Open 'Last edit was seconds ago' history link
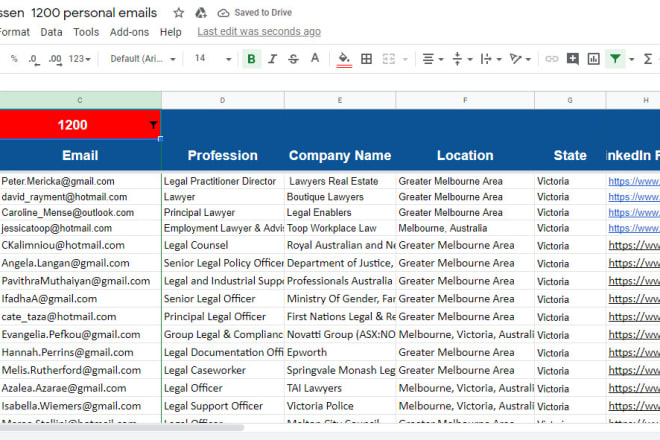Screen dimensions: 660x440 click(259, 32)
